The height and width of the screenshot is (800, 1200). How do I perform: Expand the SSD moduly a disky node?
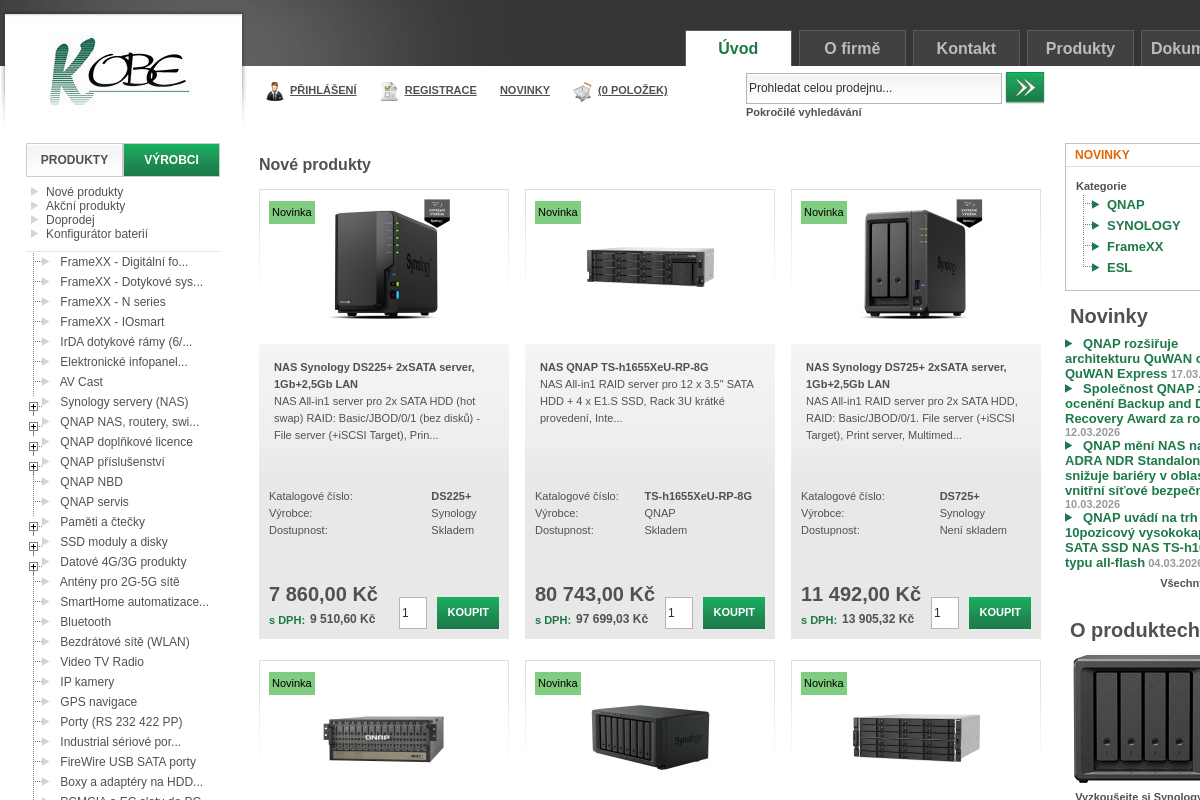pyautogui.click(x=33, y=547)
